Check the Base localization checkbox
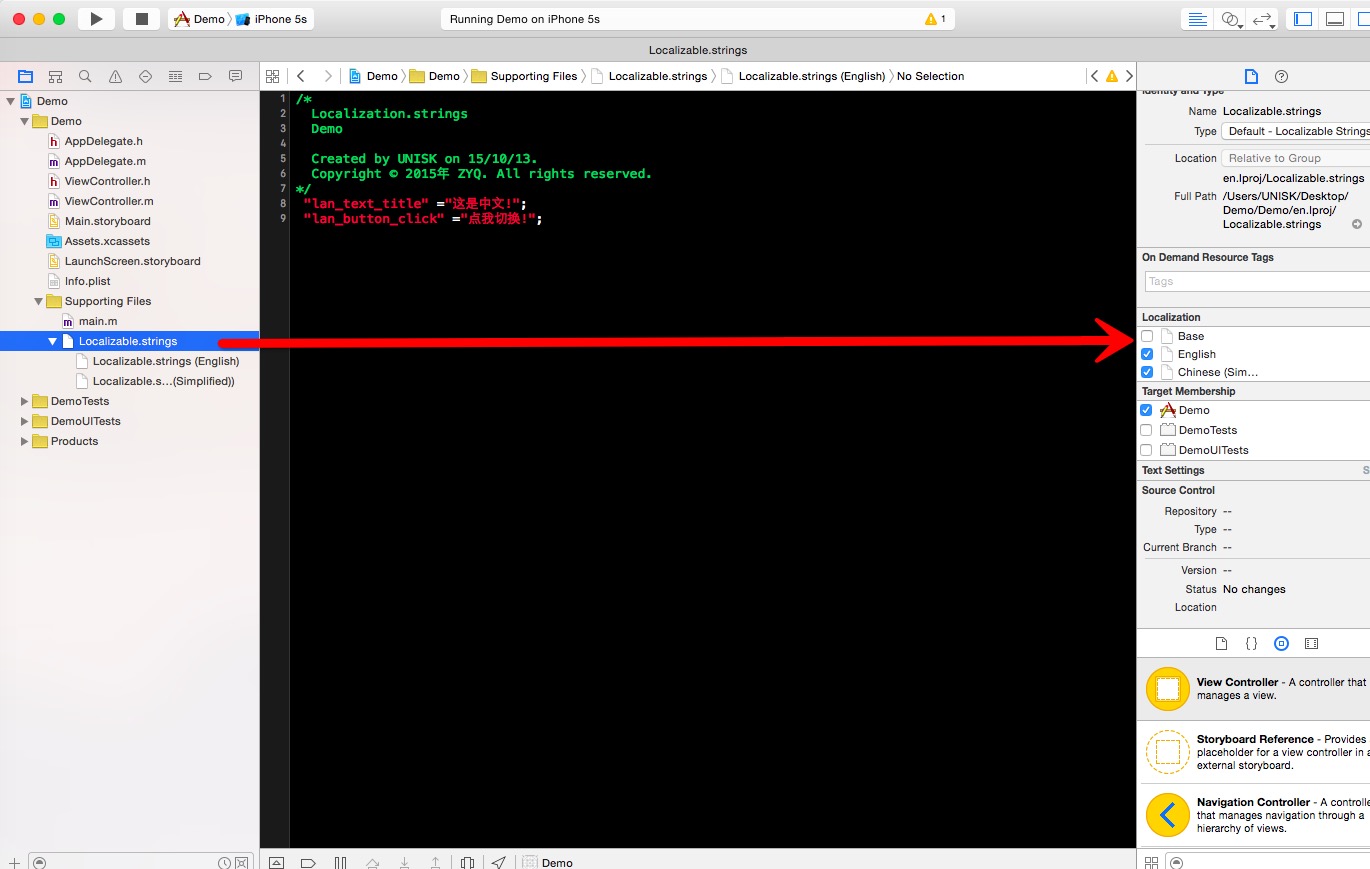 [1147, 336]
